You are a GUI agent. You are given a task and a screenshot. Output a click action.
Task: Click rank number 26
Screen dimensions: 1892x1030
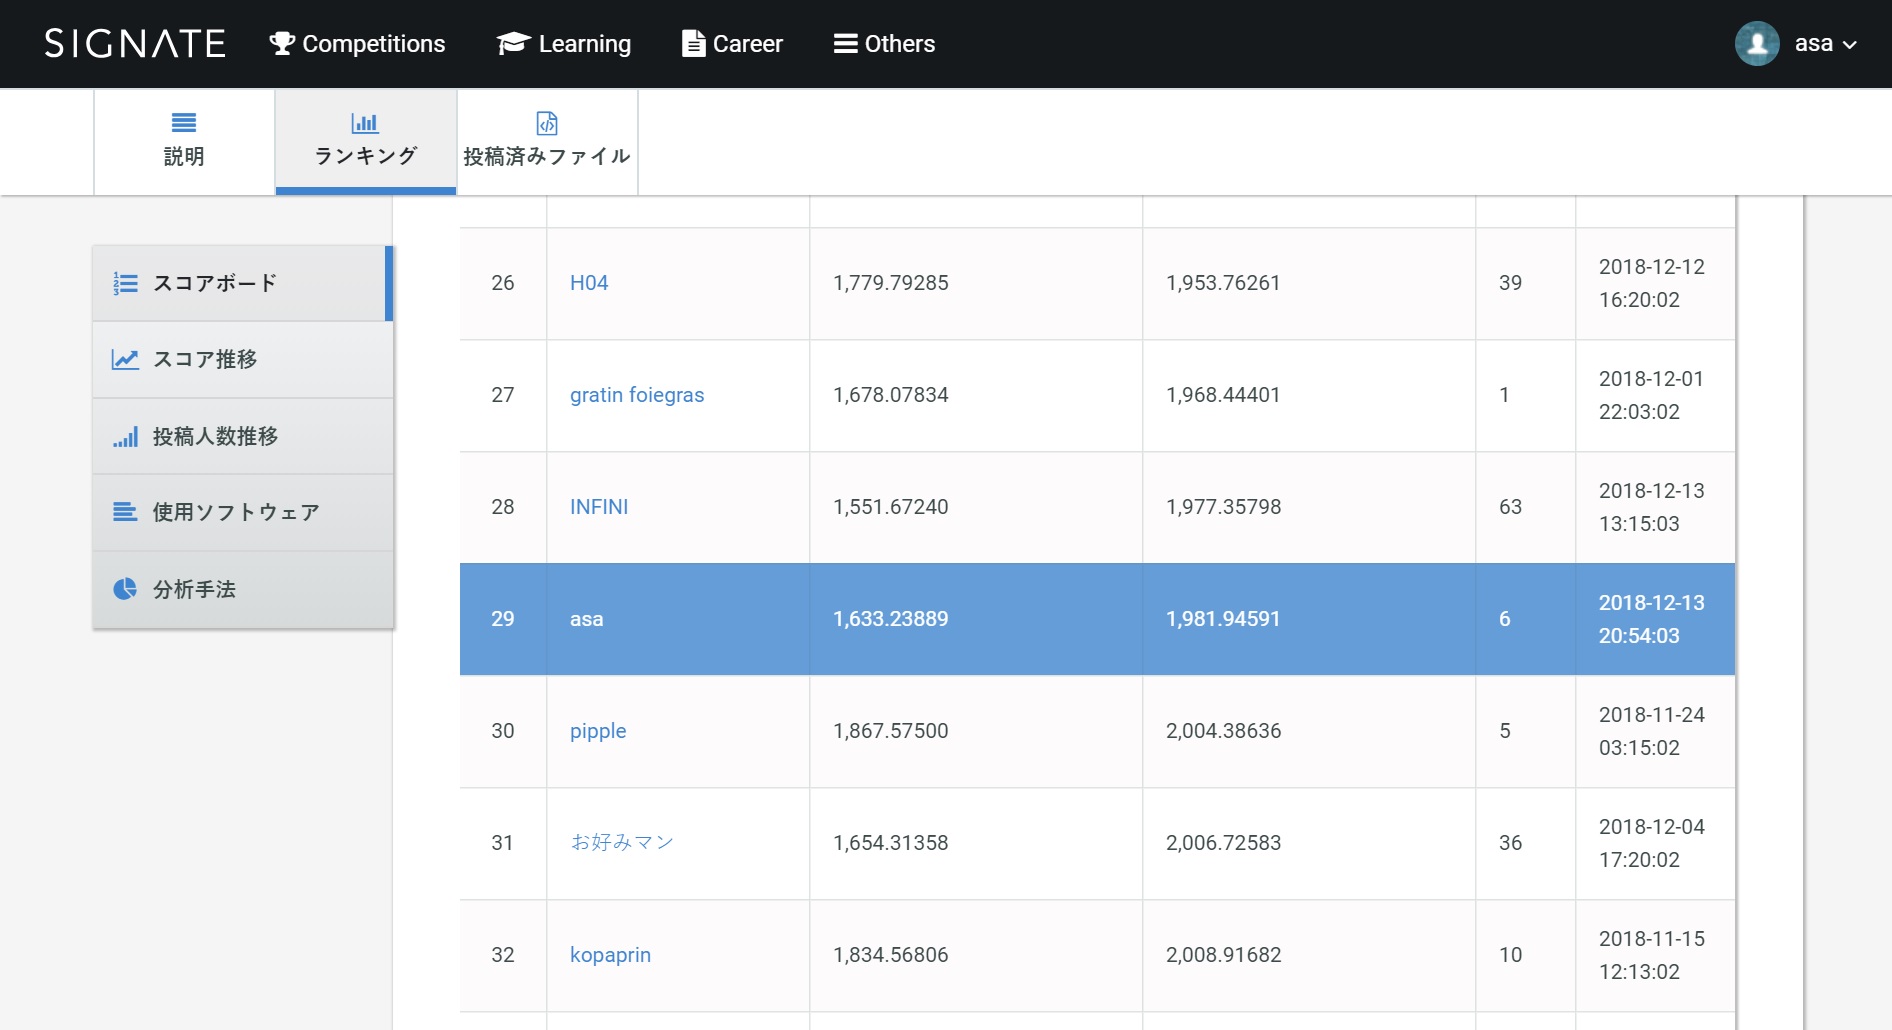503,283
